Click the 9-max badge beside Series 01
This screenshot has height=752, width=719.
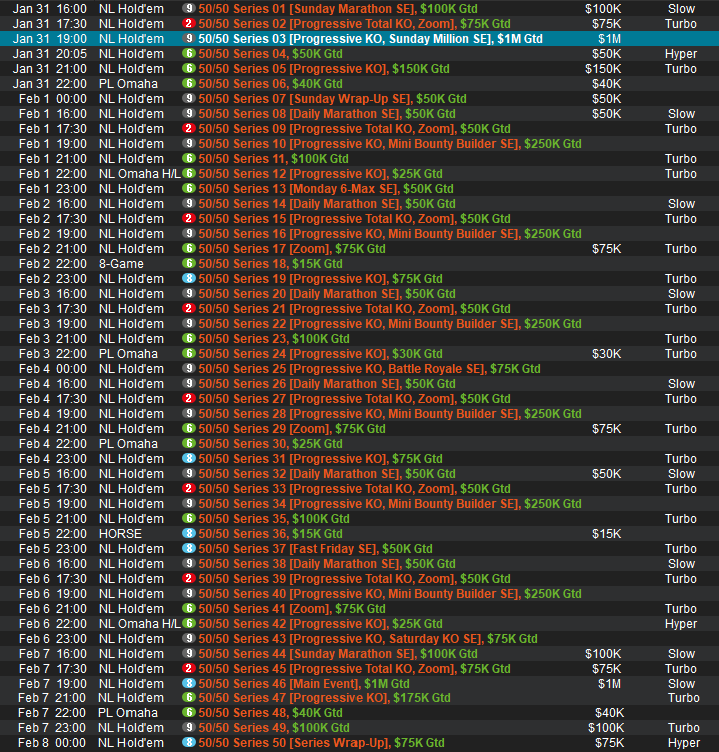188,8
